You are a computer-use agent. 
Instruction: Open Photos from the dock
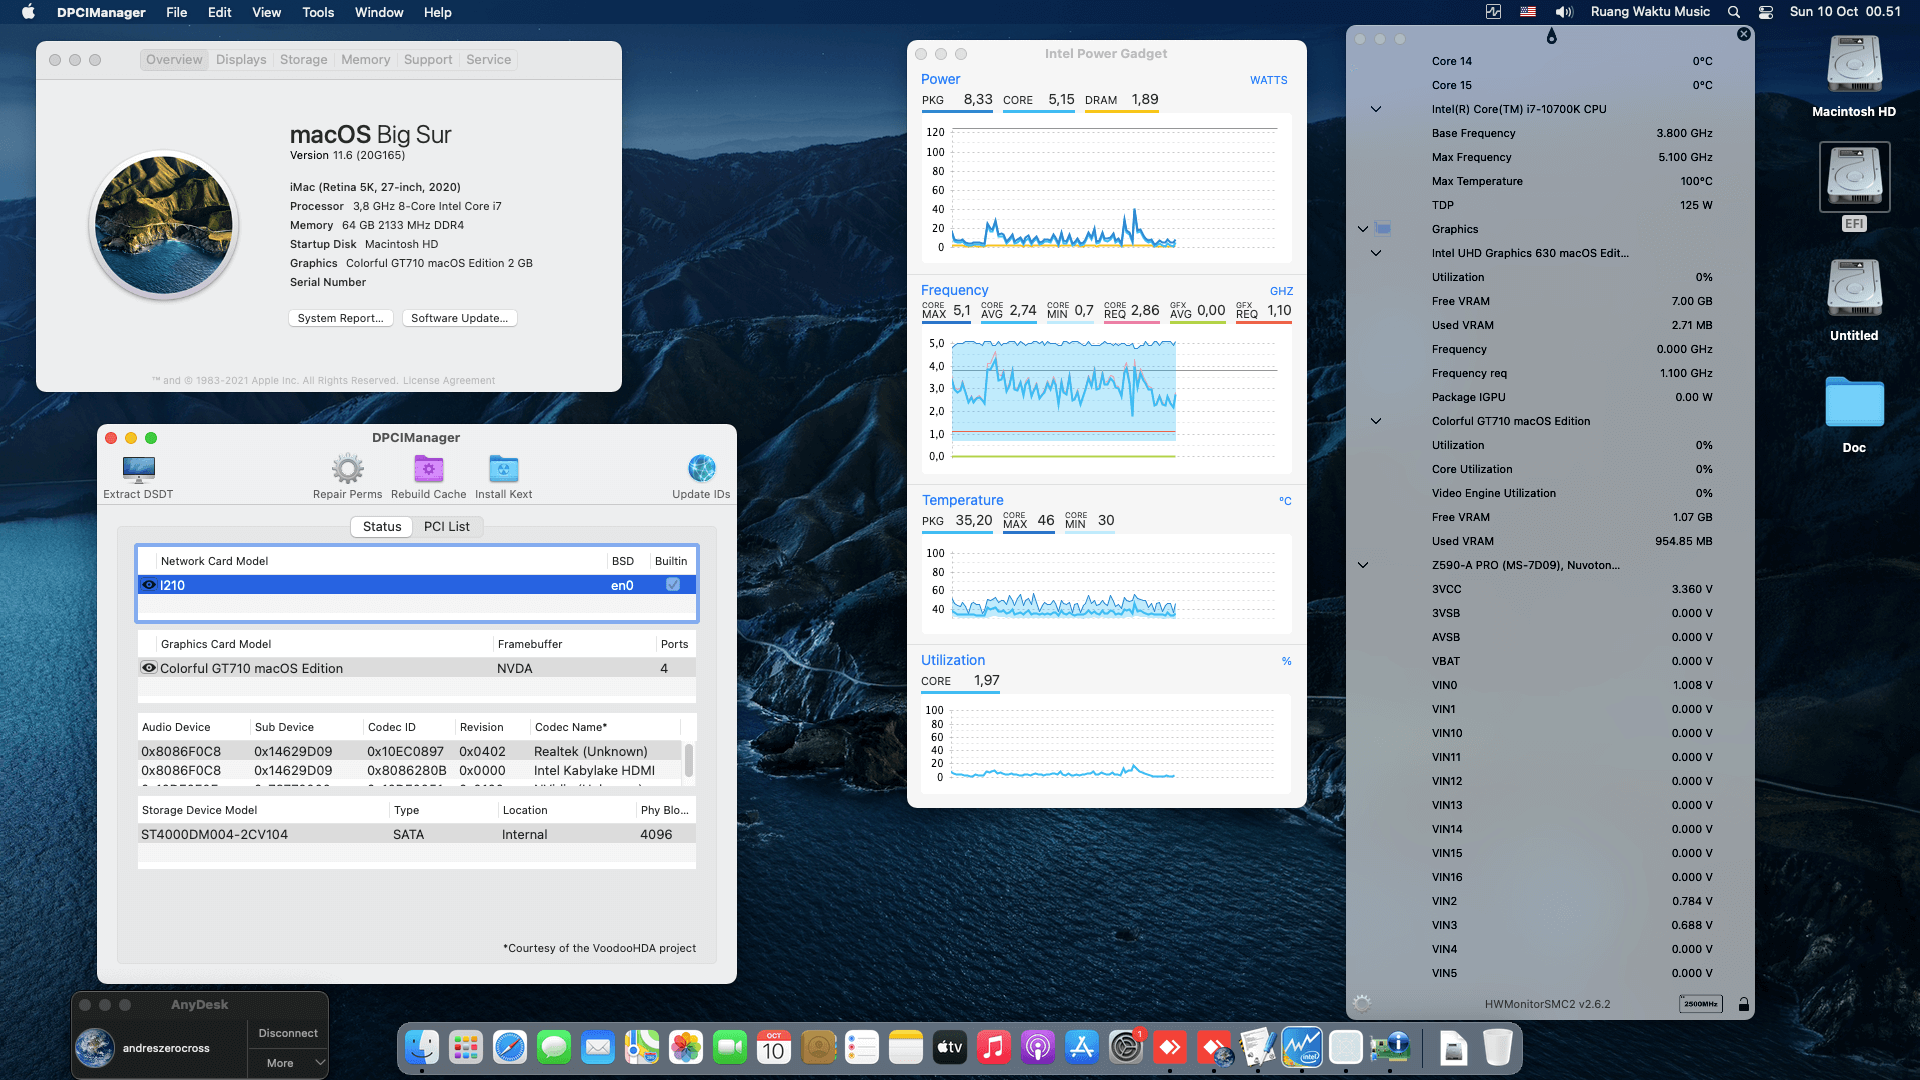(685, 1048)
